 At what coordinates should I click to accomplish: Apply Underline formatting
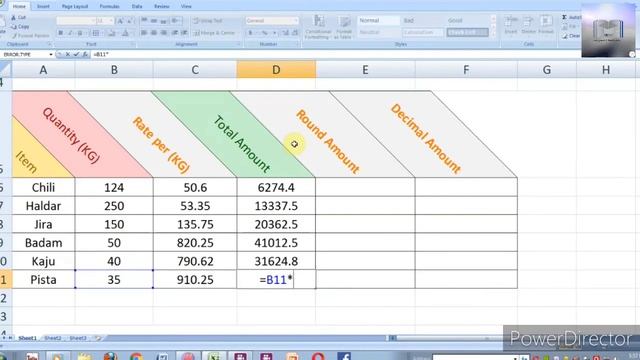tap(80, 33)
